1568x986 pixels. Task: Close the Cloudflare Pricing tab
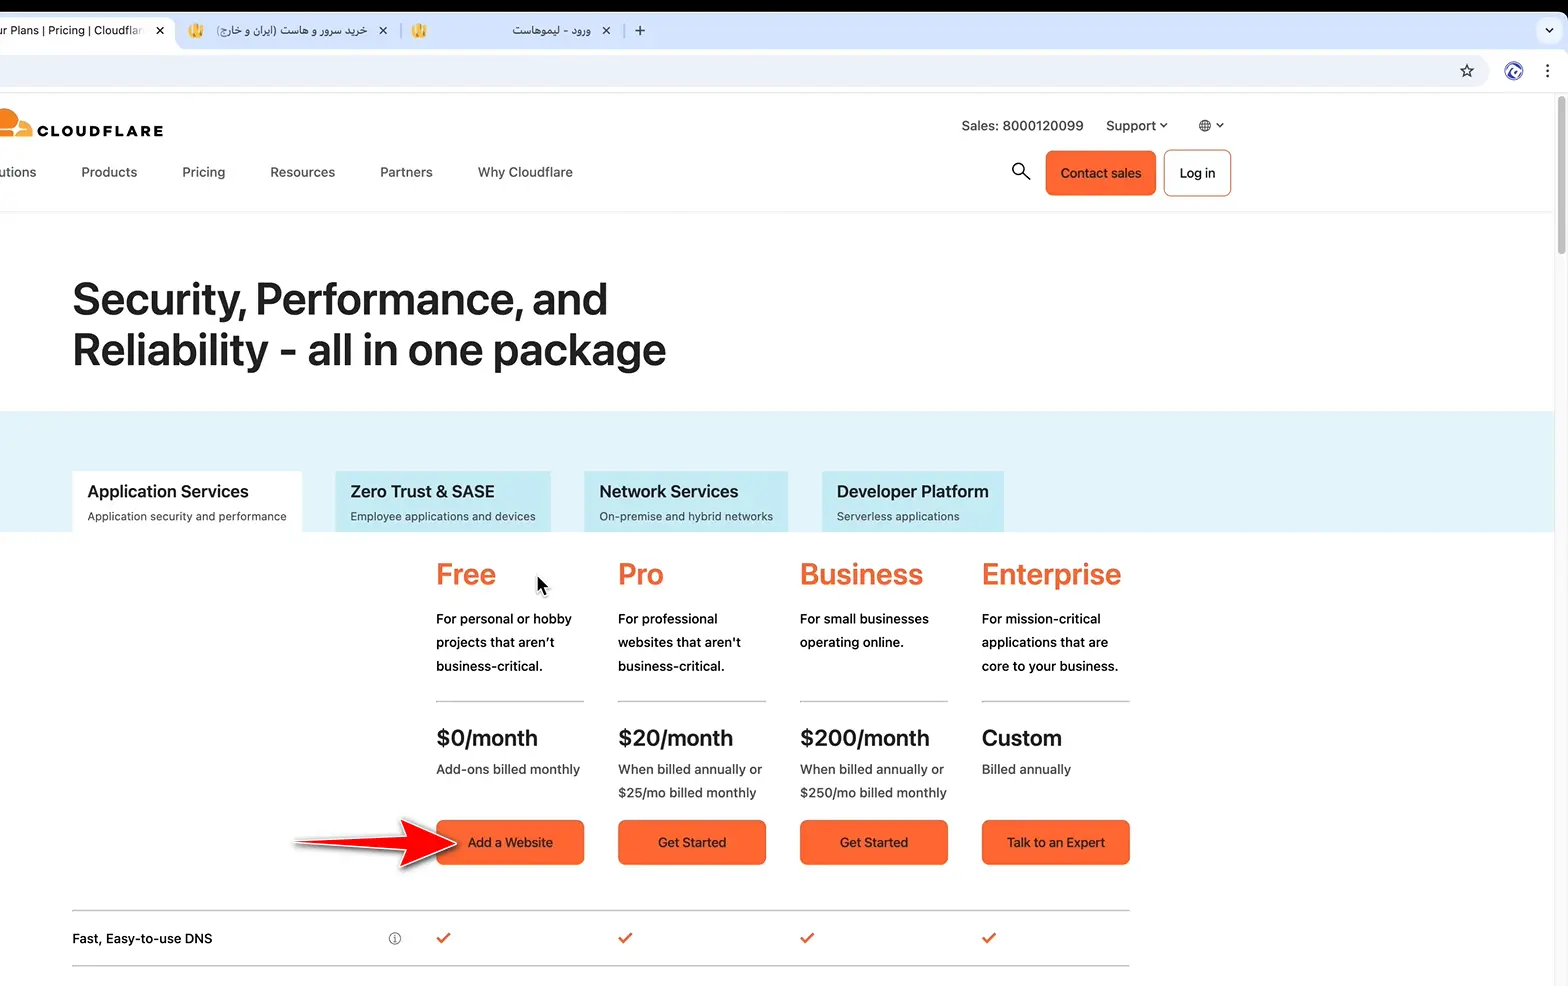pos(160,31)
